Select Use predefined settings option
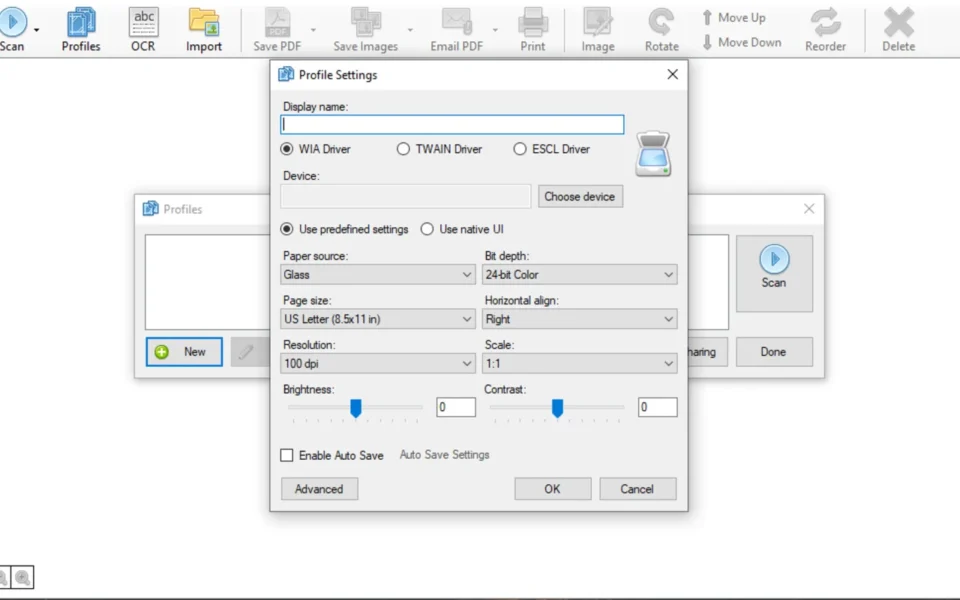Image resolution: width=960 pixels, height=600 pixels. click(x=287, y=229)
